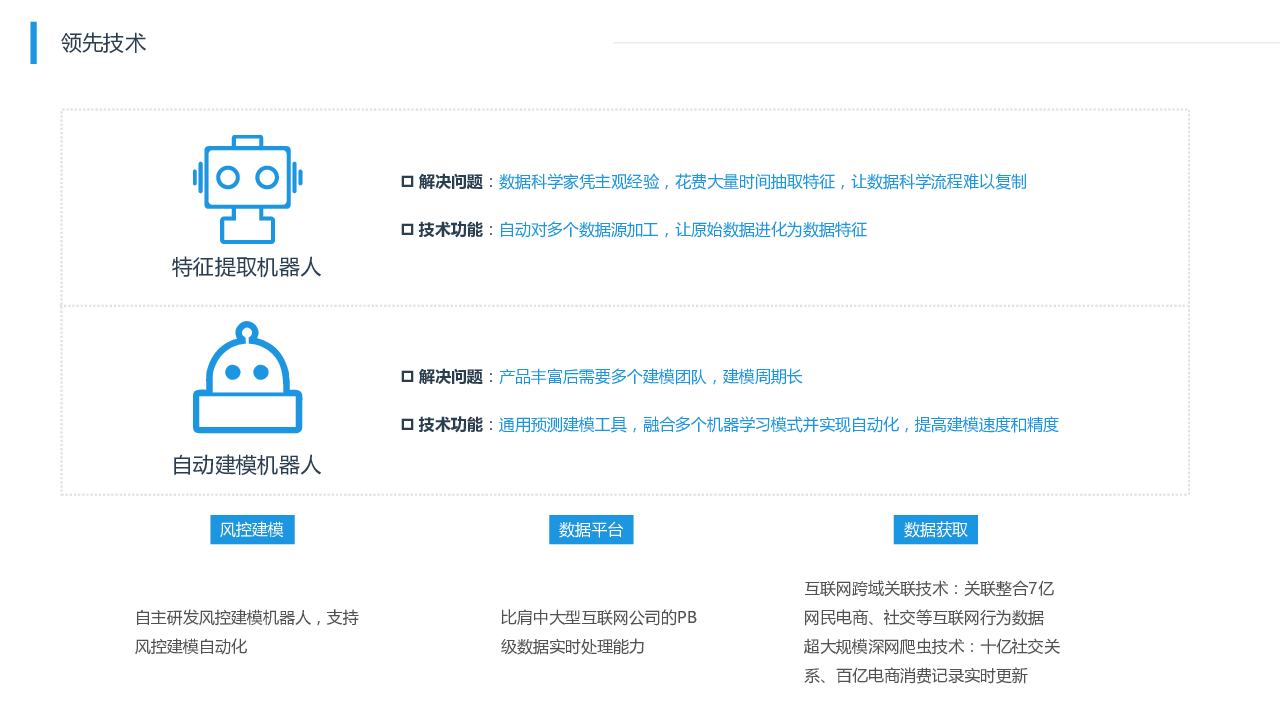Click paragraph about PB级数据实时处理能力
This screenshot has width=1280, height=720.
[598, 632]
